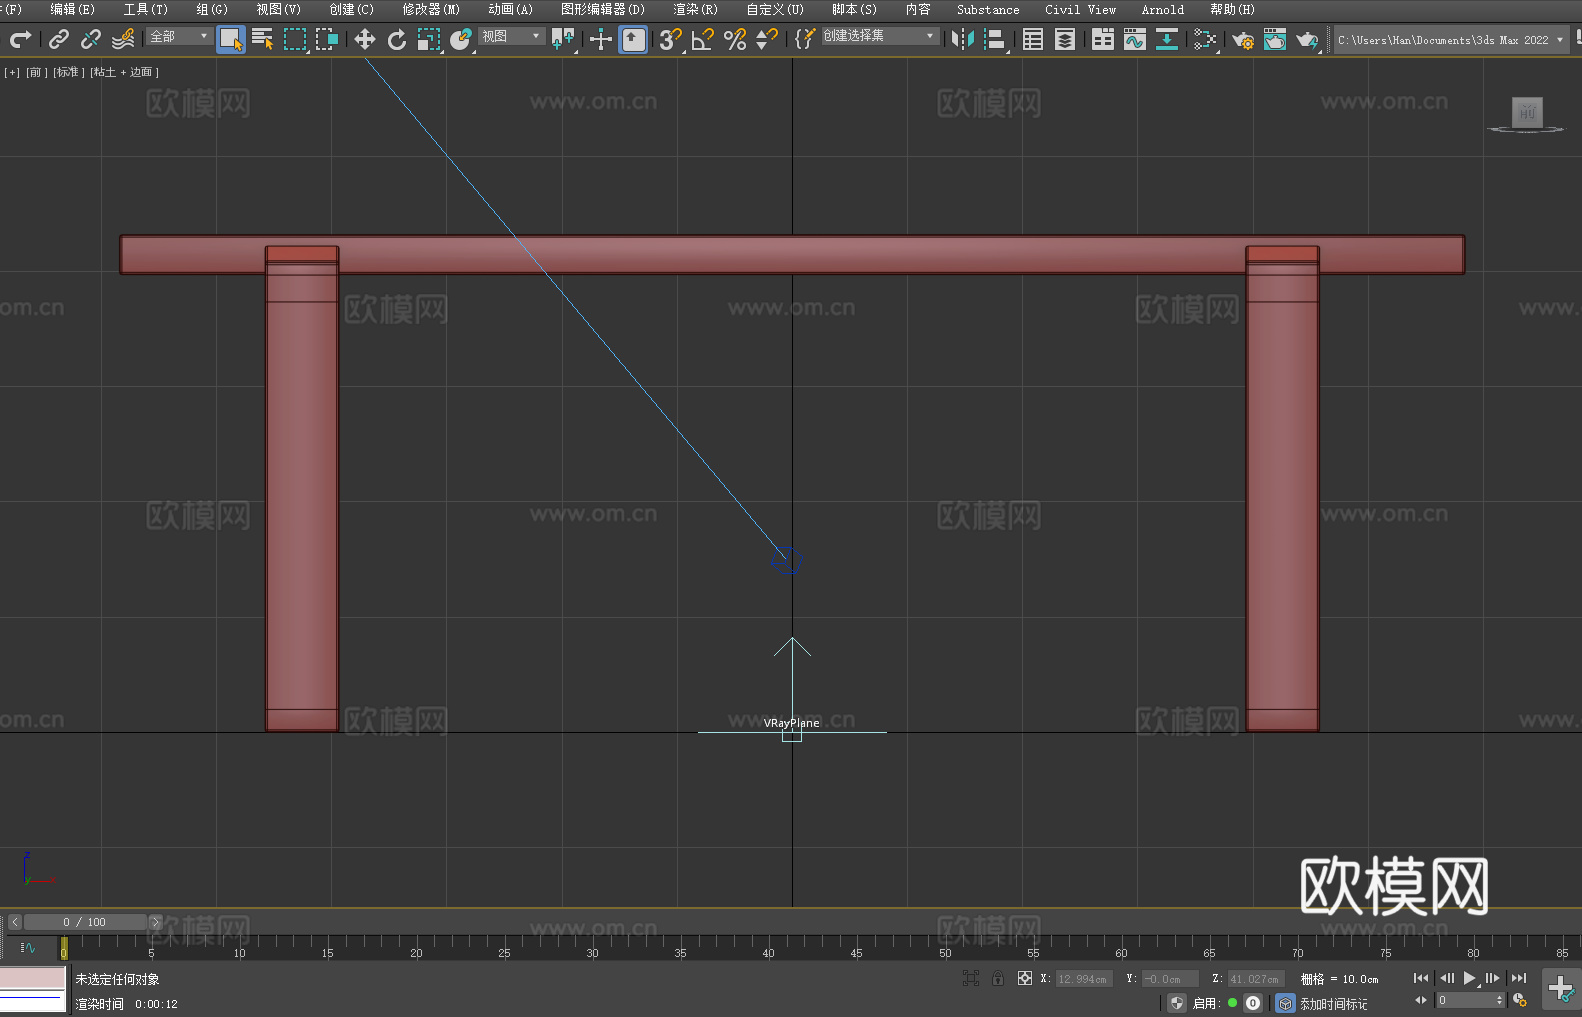The width and height of the screenshot is (1582, 1017).
Task: Click the Edit Named Selection Sets icon
Action: tap(805, 39)
